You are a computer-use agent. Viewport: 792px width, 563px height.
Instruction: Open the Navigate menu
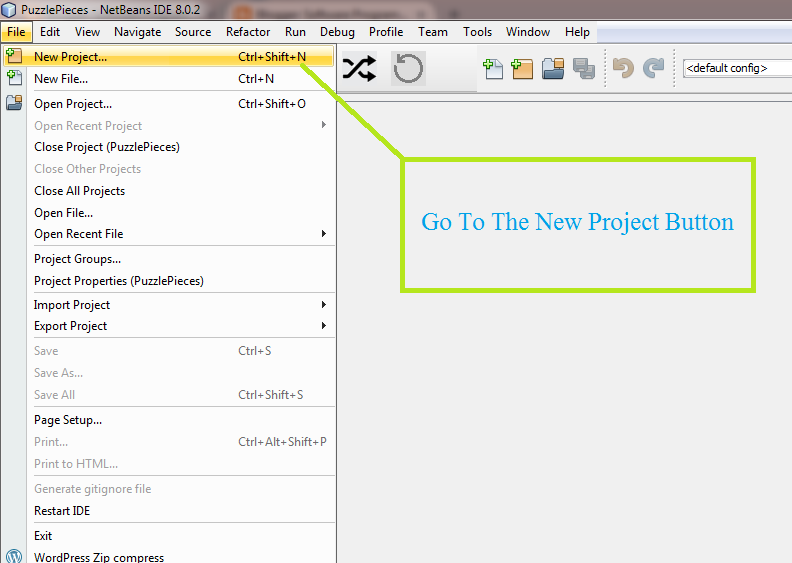pos(137,32)
